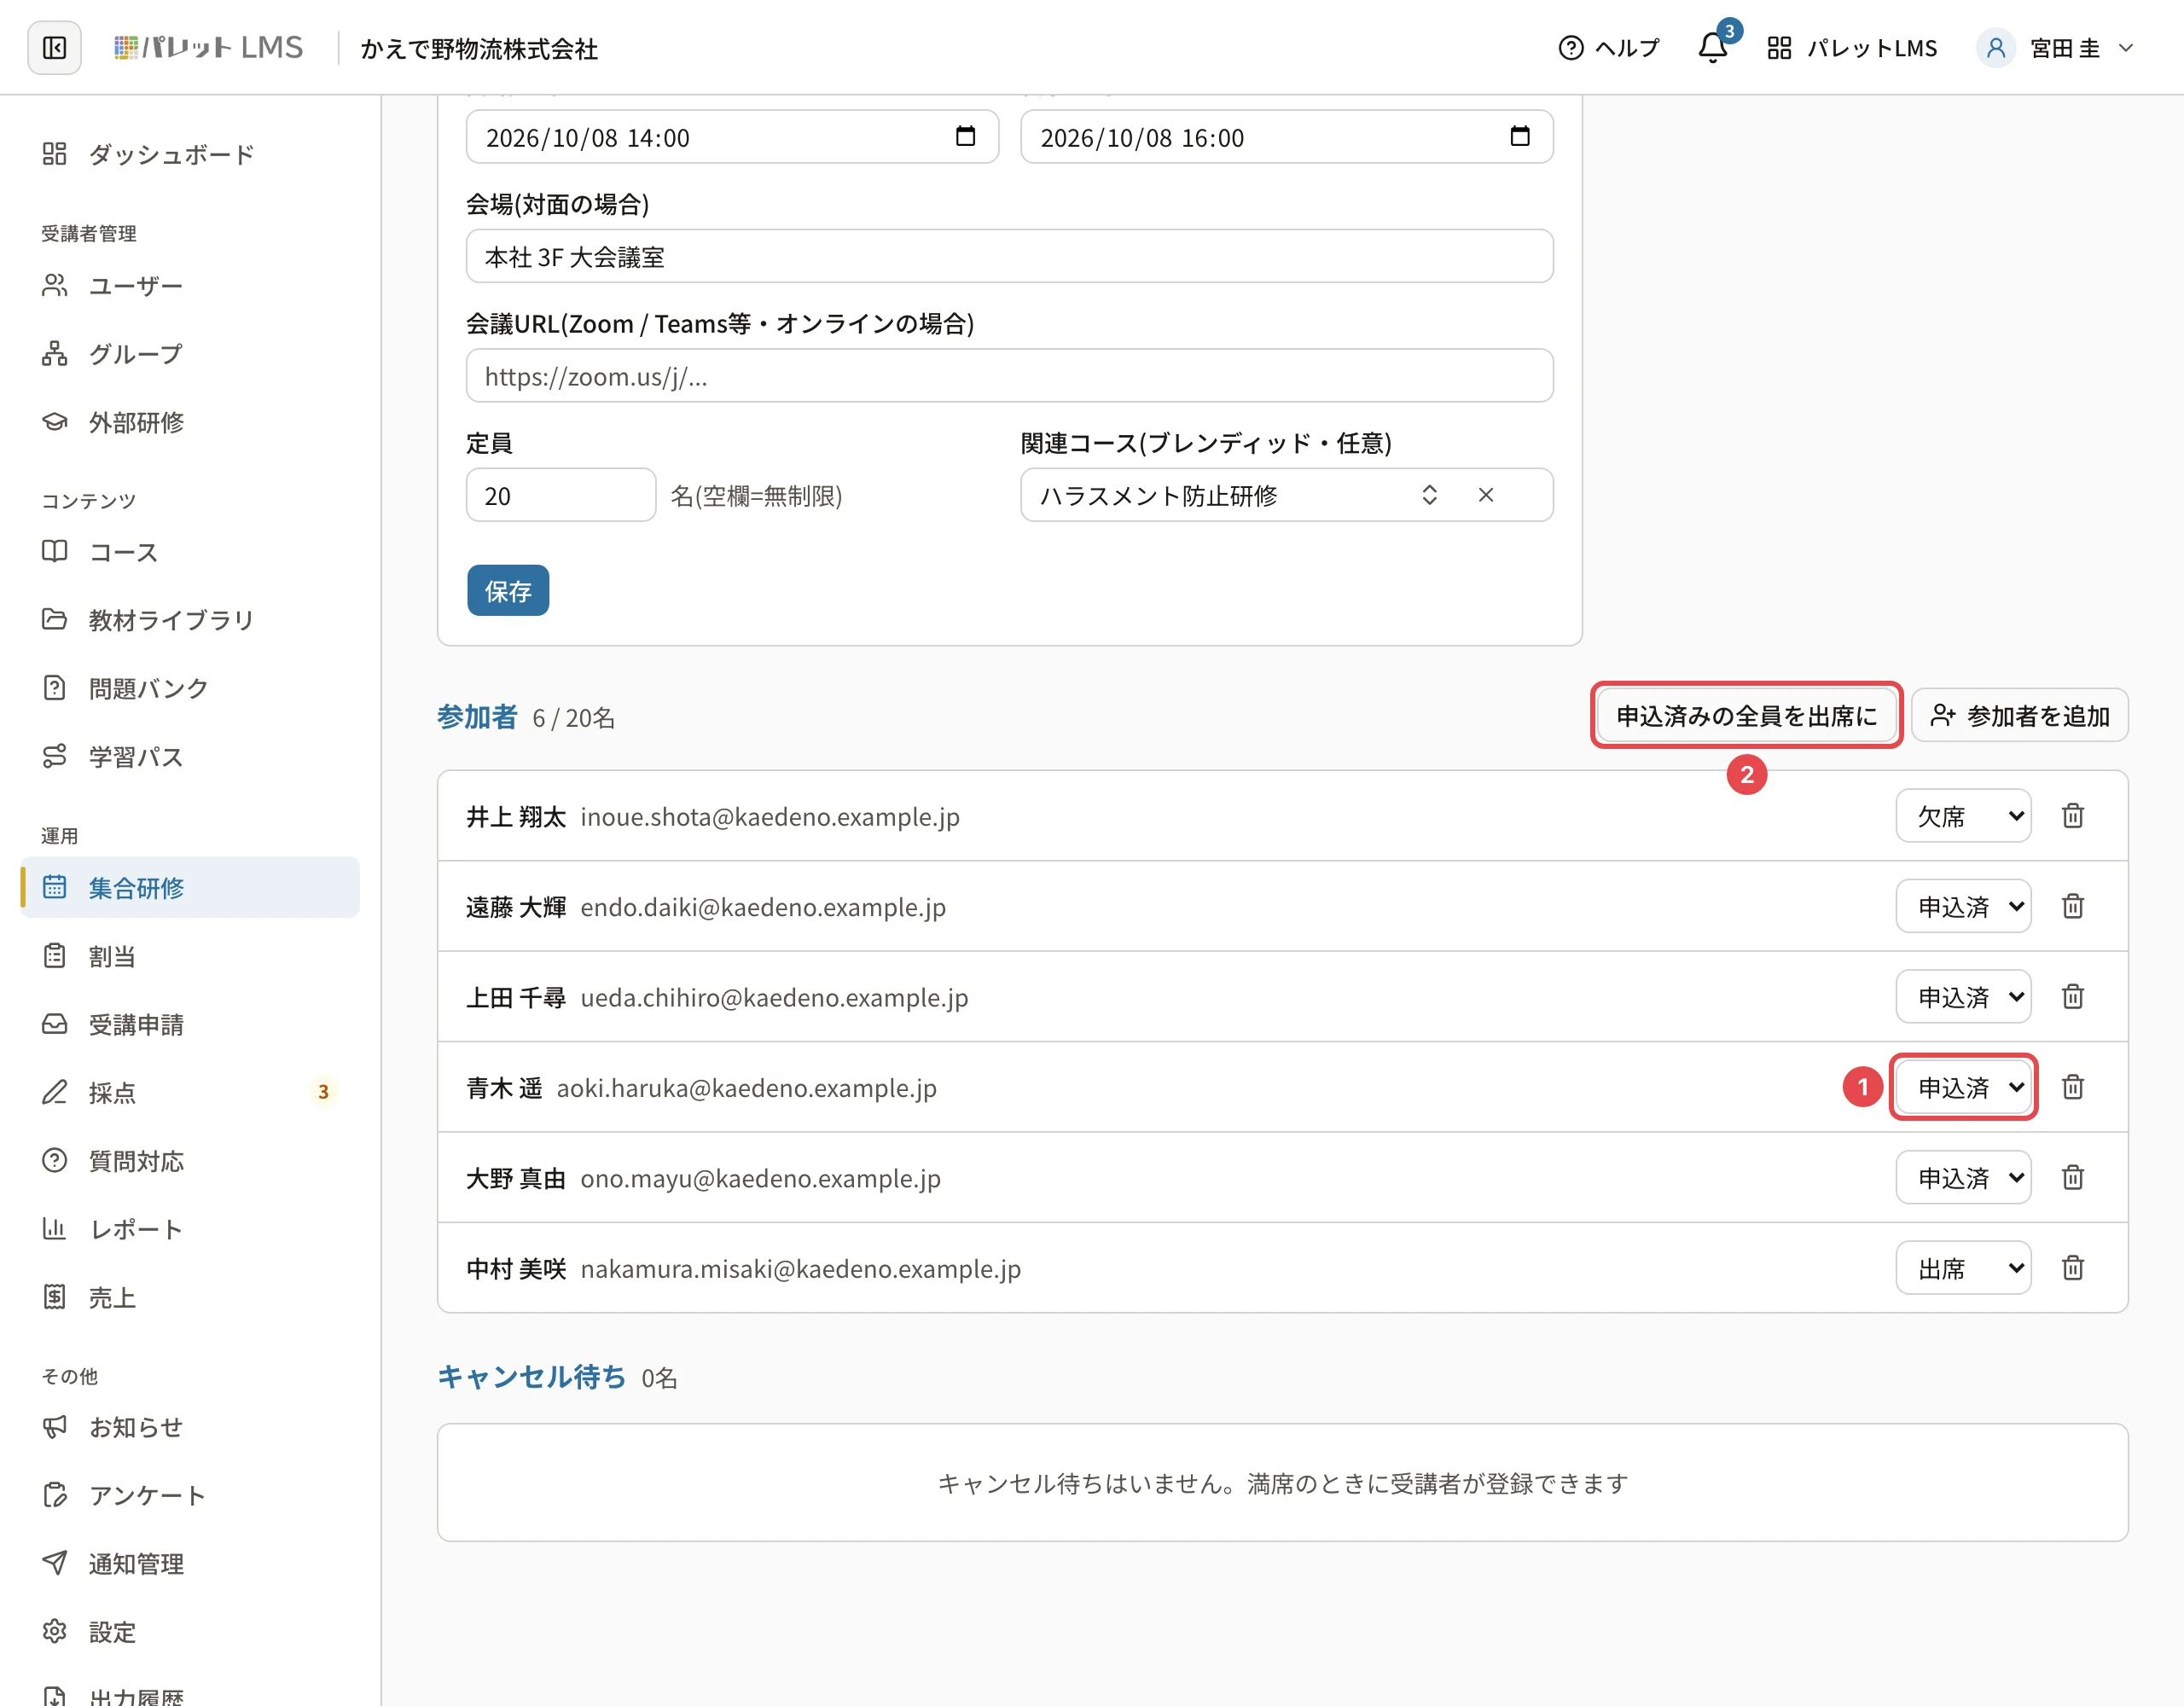2184x1706 pixels.
Task: Open 受講申請 in the sidebar
Action: pos(190,1024)
